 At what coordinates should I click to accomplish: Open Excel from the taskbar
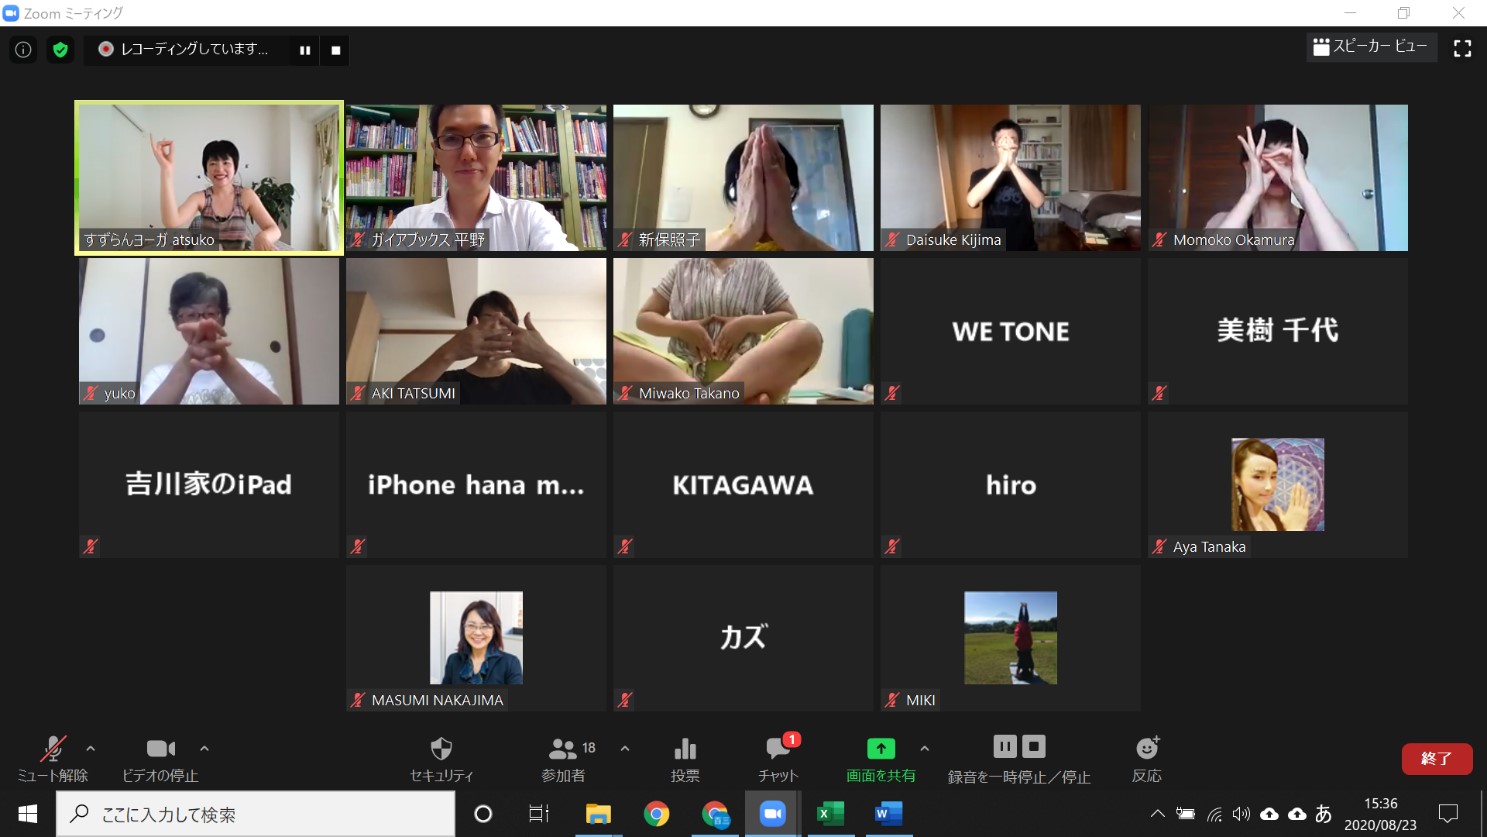coord(830,814)
